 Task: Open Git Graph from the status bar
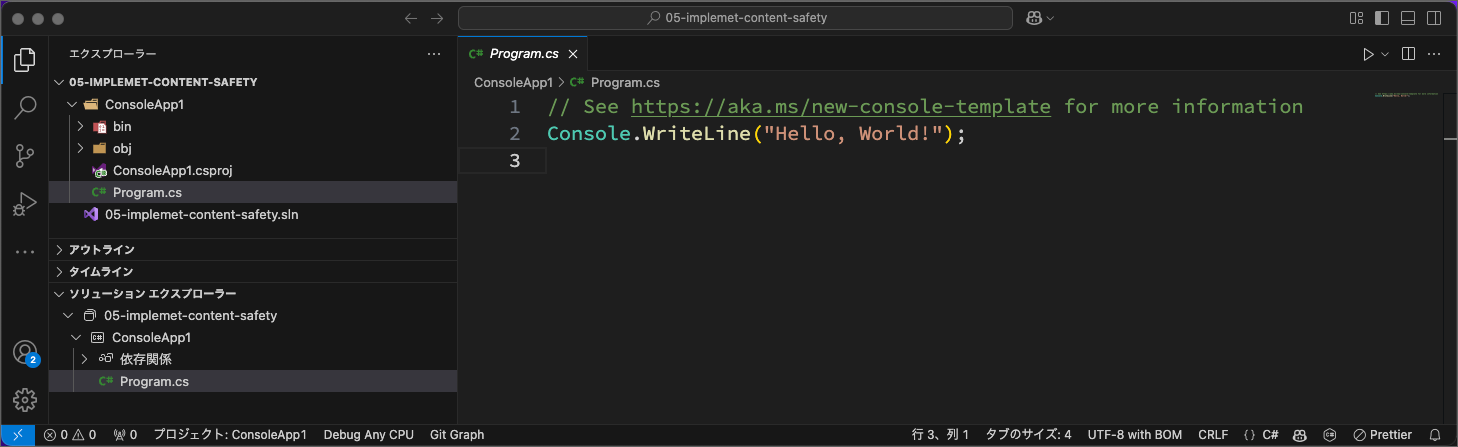(x=457, y=435)
